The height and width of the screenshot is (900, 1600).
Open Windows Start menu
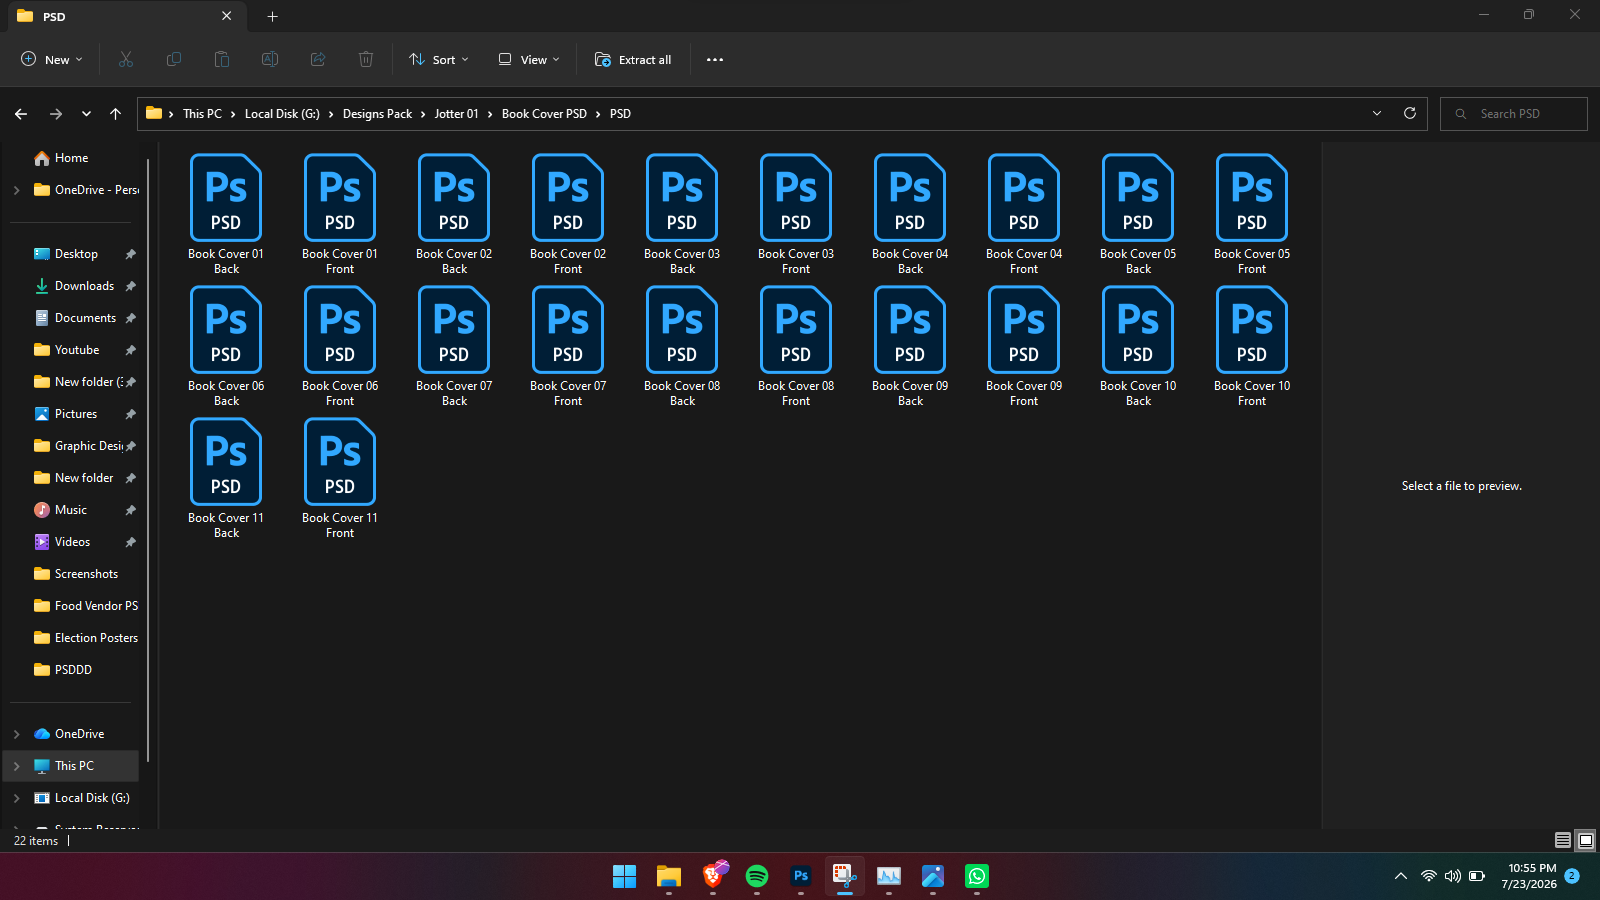click(x=625, y=877)
